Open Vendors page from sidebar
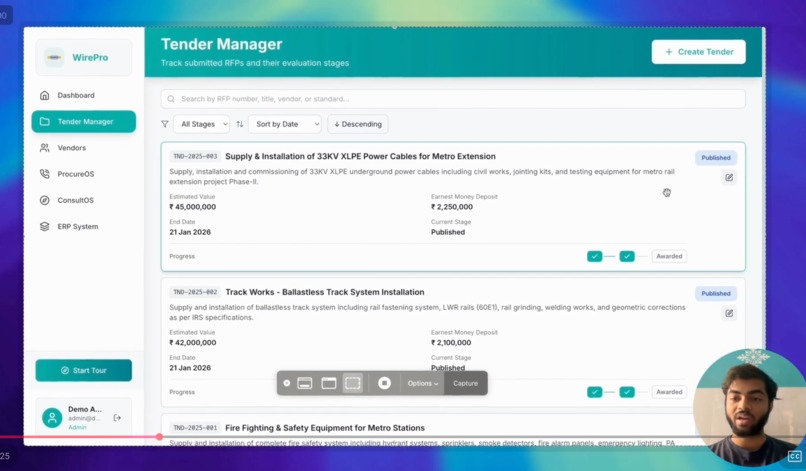Viewport: 806px width, 471px height. tap(84, 148)
